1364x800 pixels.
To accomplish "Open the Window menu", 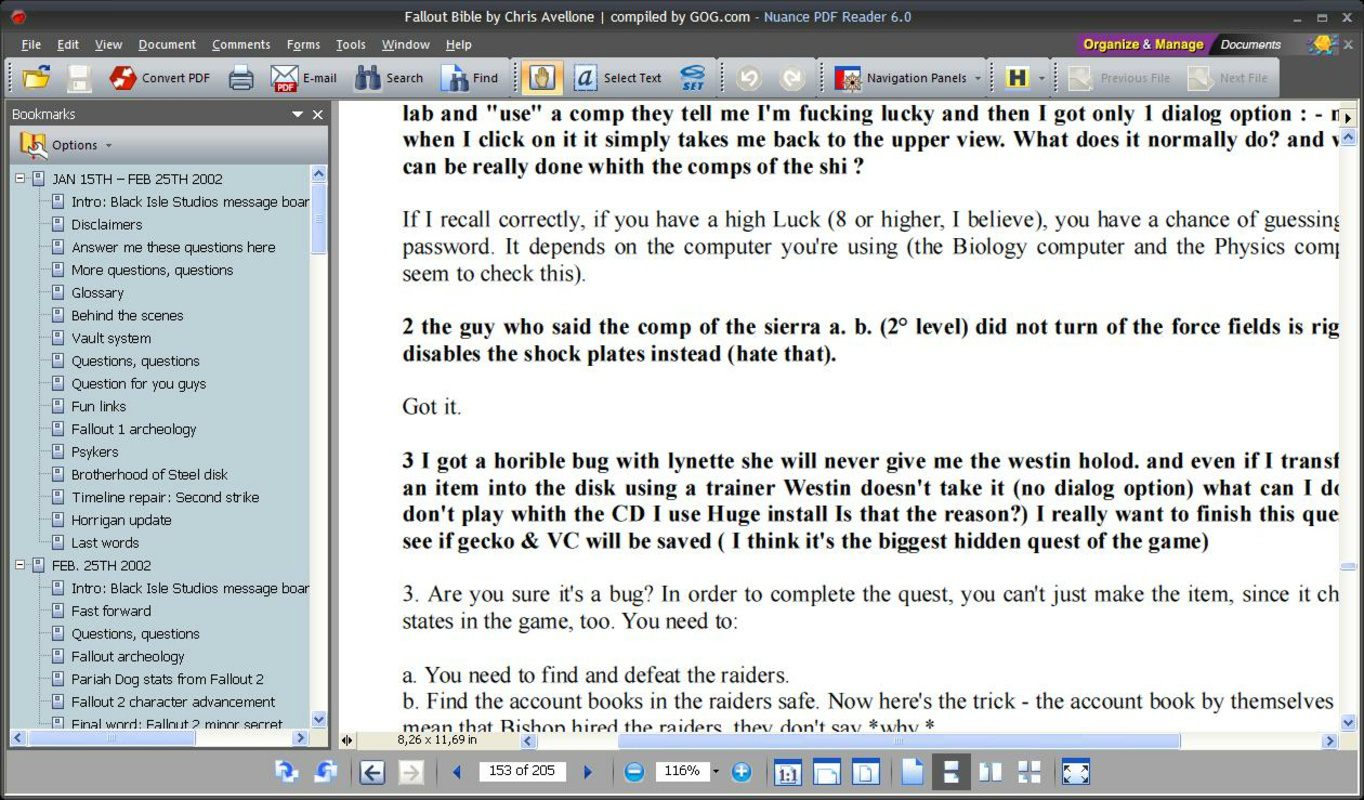I will (x=405, y=44).
